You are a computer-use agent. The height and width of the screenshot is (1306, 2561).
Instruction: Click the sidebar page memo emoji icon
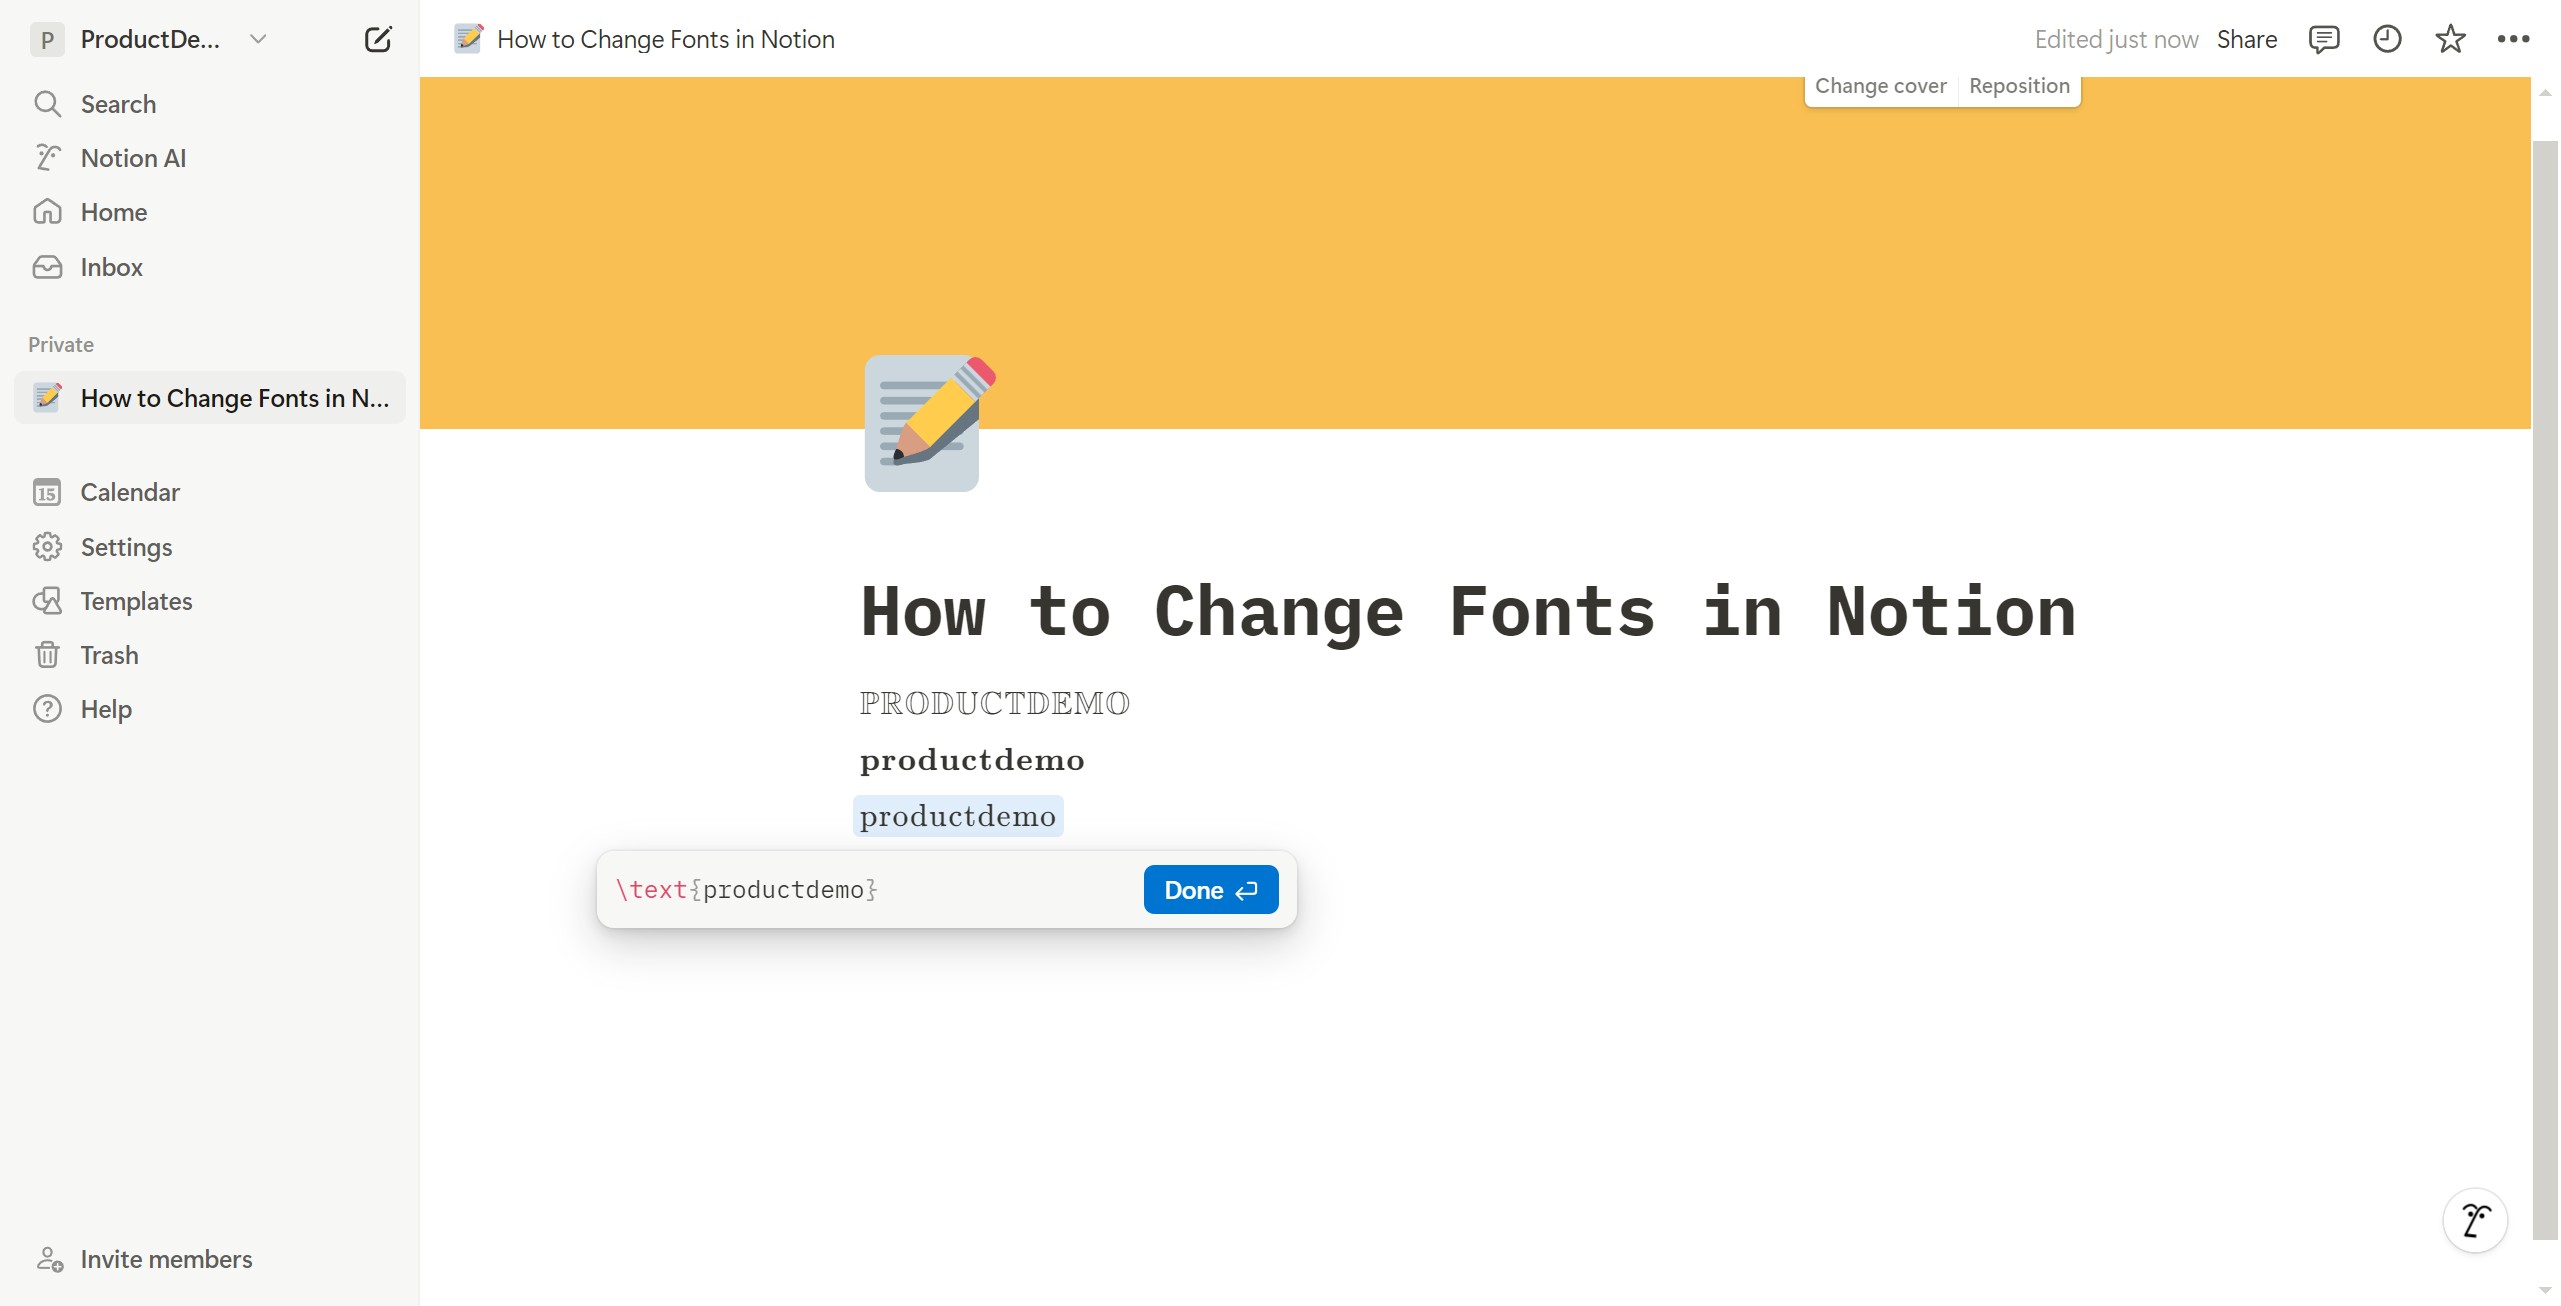click(x=47, y=397)
